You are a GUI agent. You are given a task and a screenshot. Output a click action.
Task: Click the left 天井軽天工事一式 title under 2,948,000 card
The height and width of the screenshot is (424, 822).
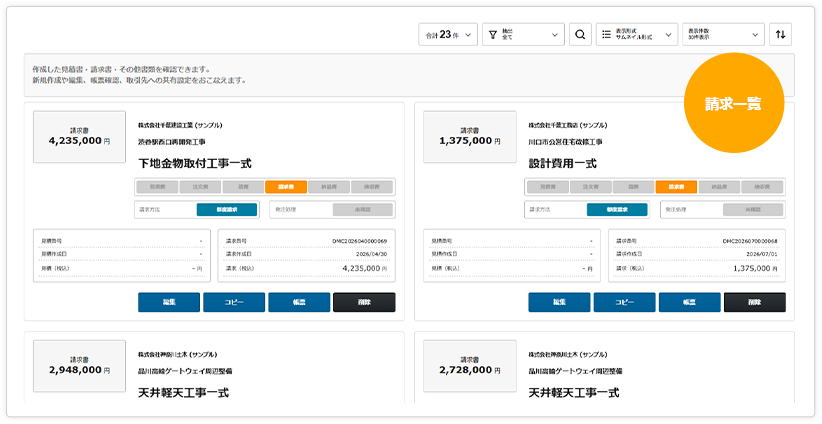coord(183,393)
